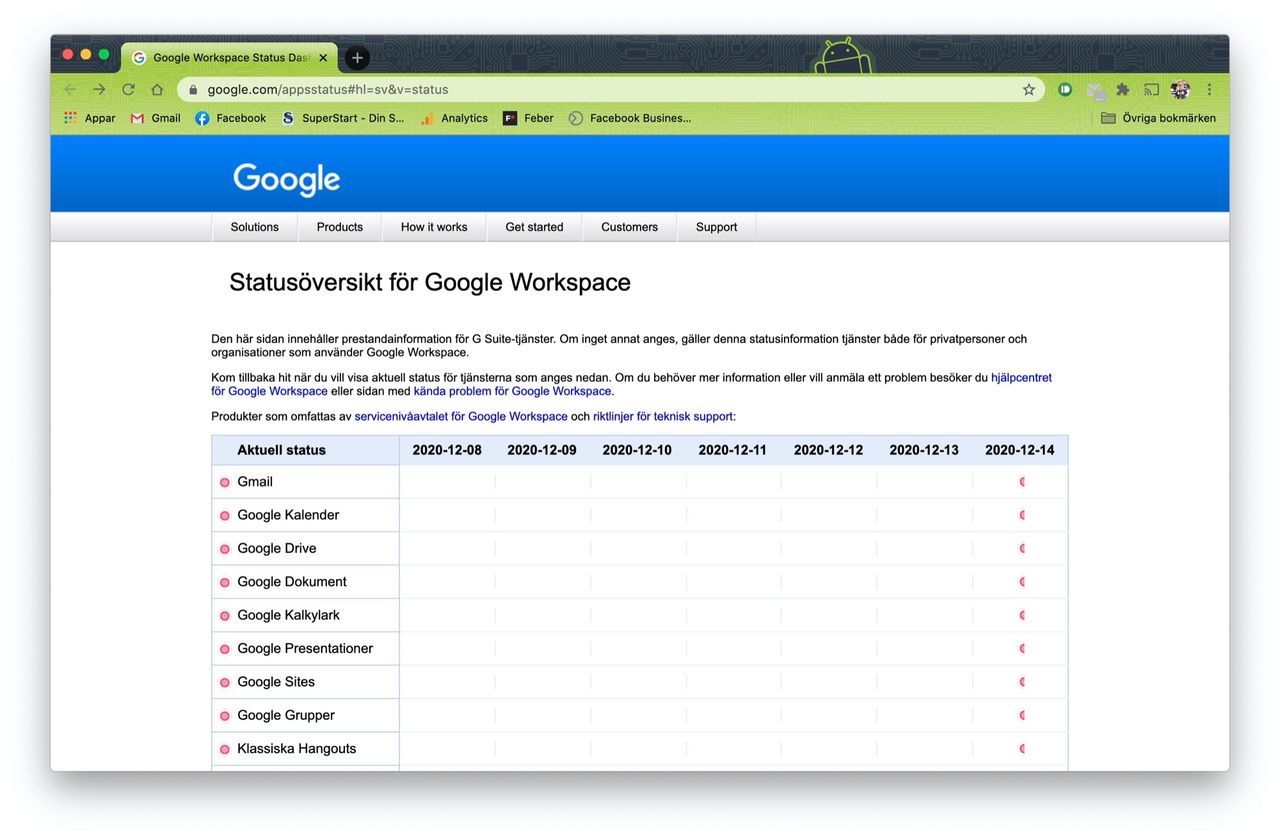
Task: Open the Customers menu item
Action: pyautogui.click(x=629, y=227)
